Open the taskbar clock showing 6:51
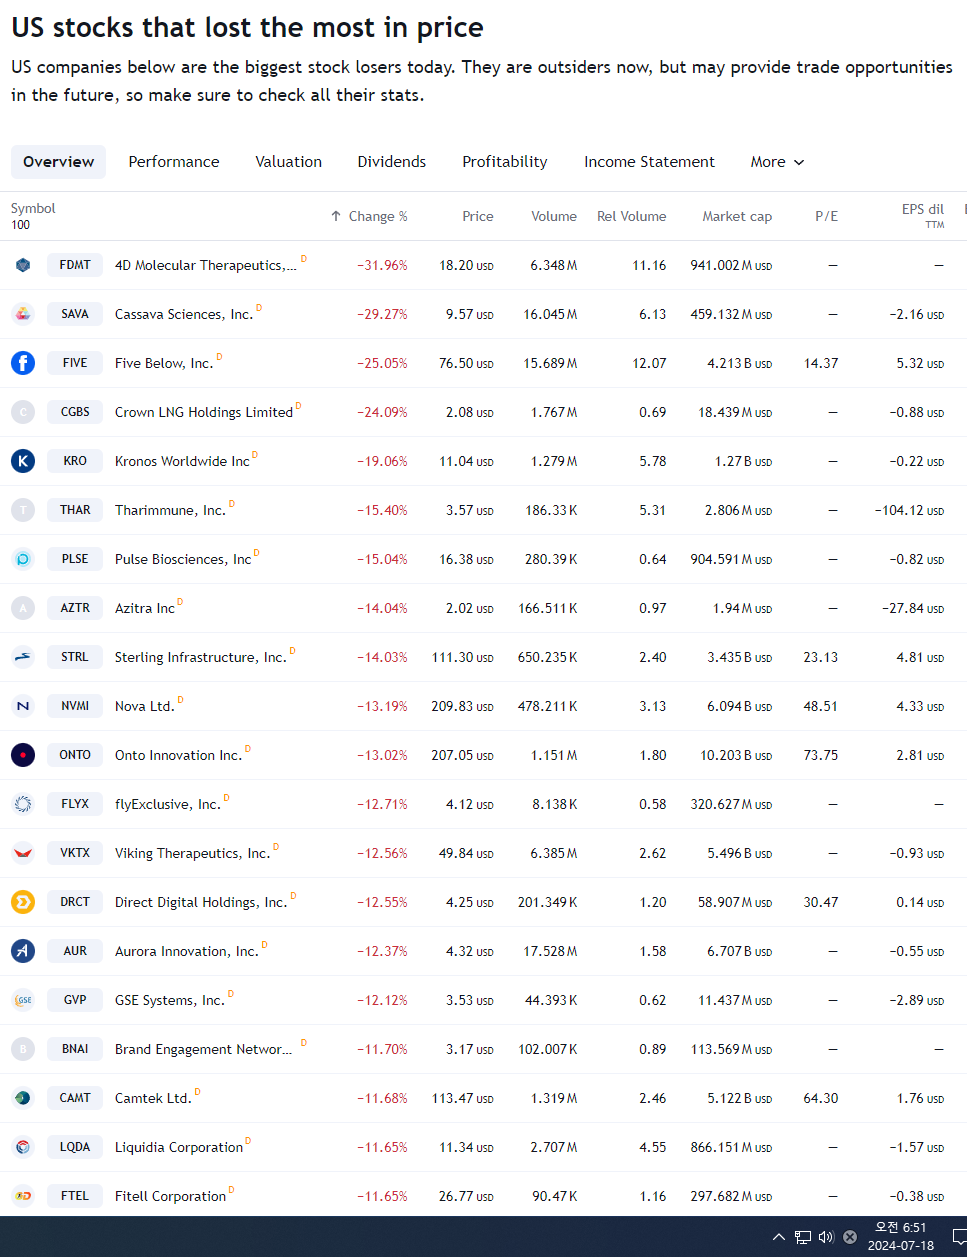Screen dimensions: 967x1257 901,1236
